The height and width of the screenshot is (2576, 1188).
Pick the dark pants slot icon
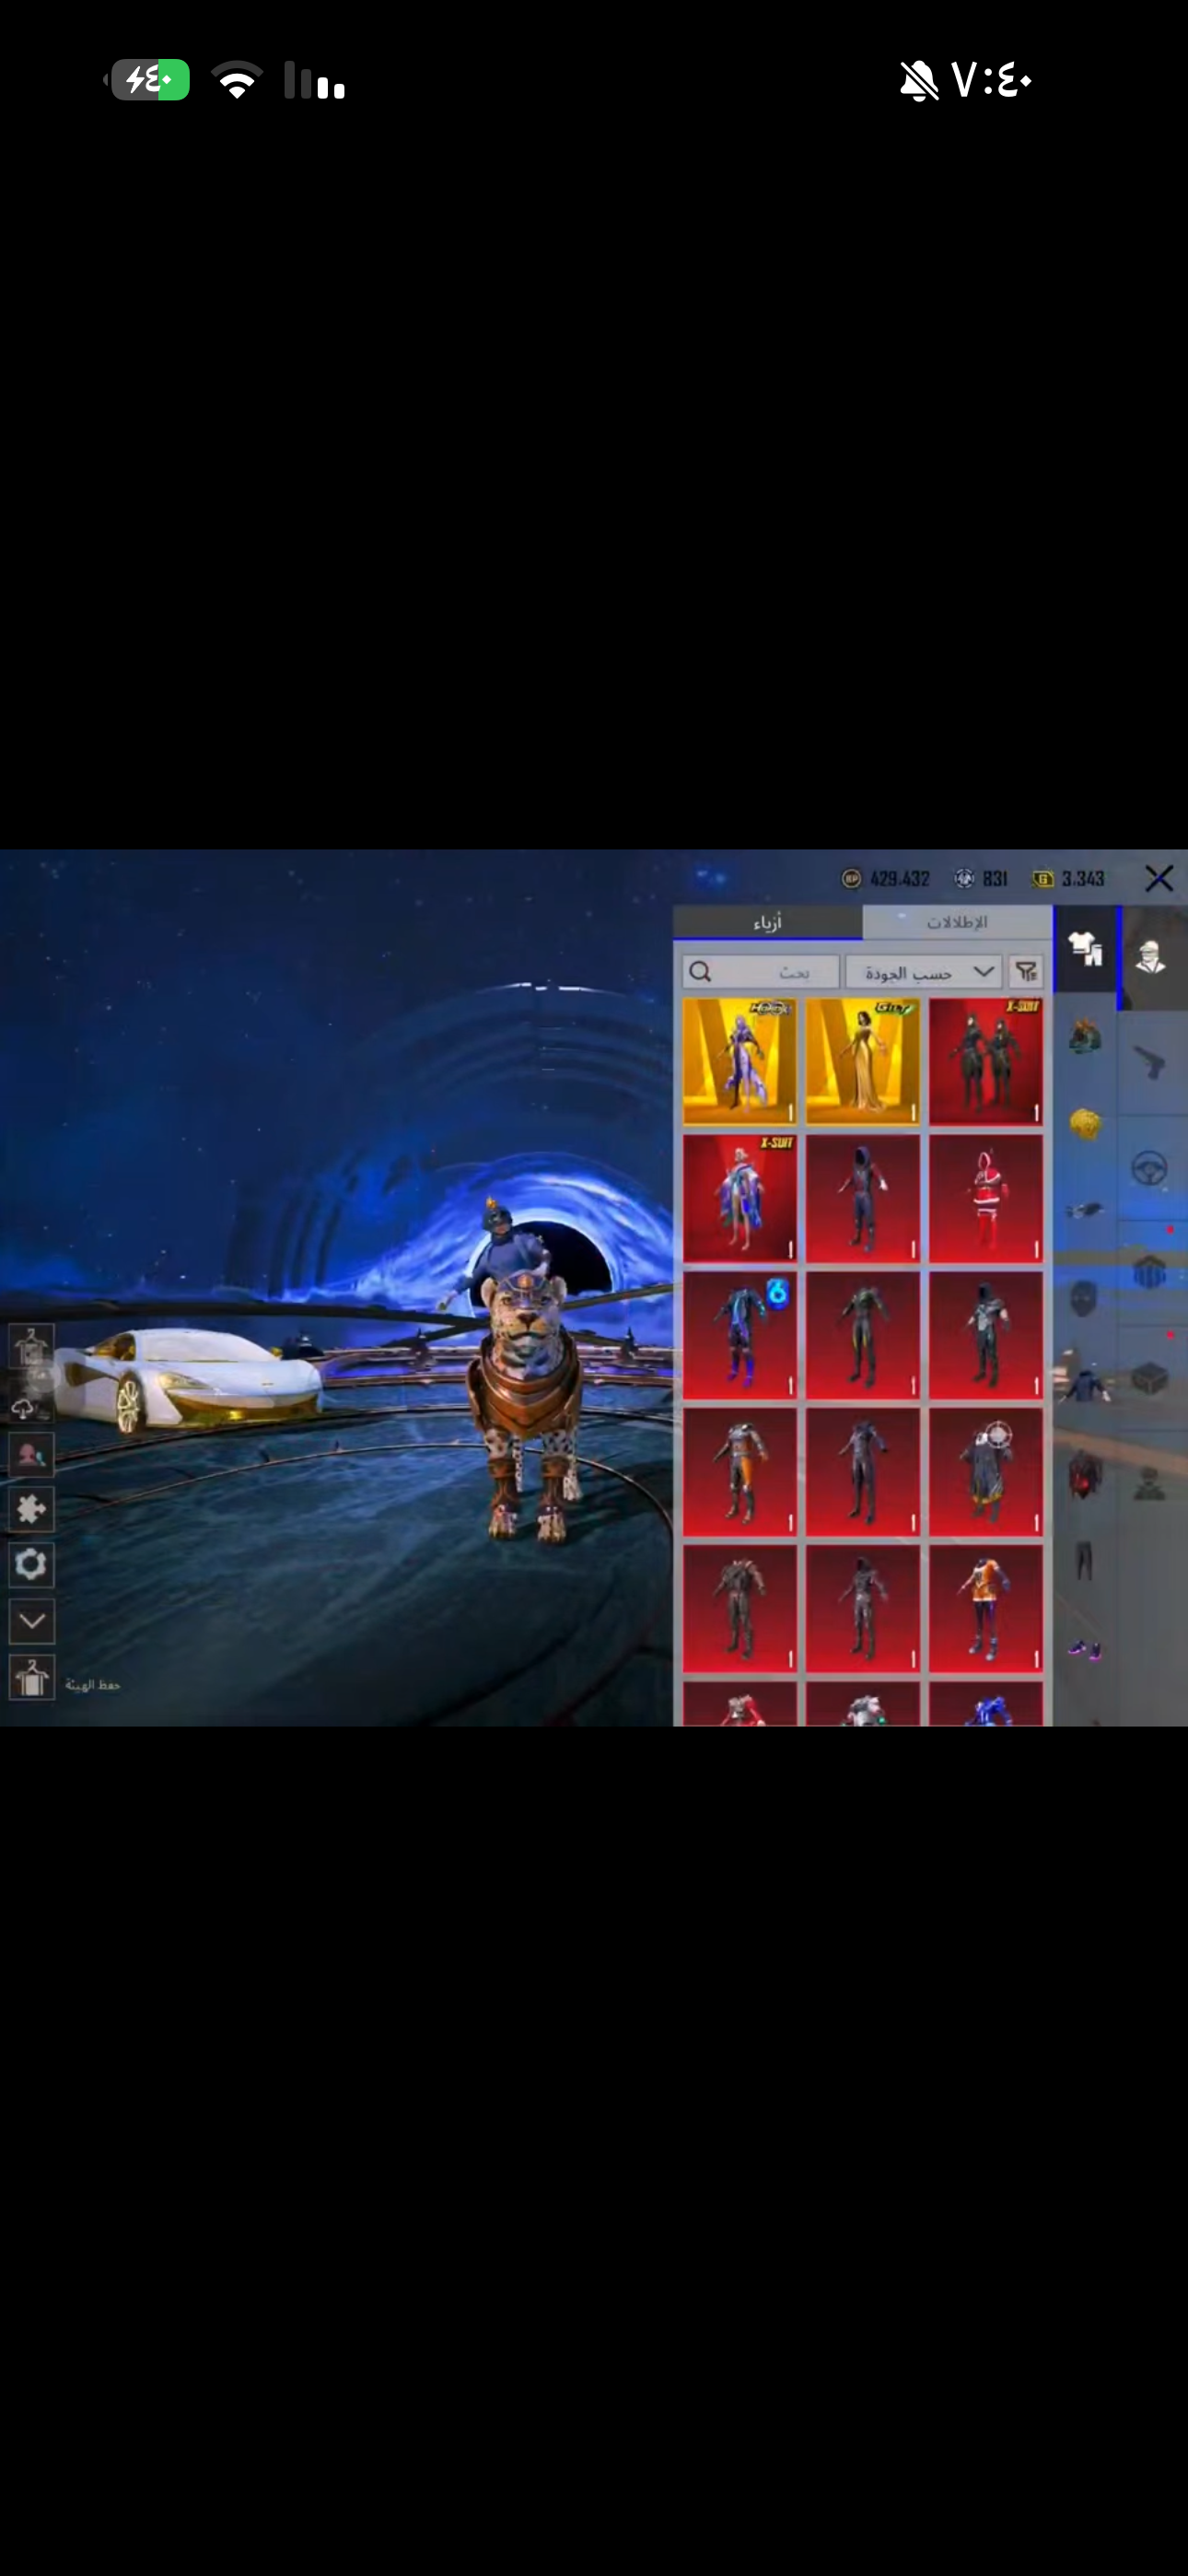click(x=1085, y=1560)
